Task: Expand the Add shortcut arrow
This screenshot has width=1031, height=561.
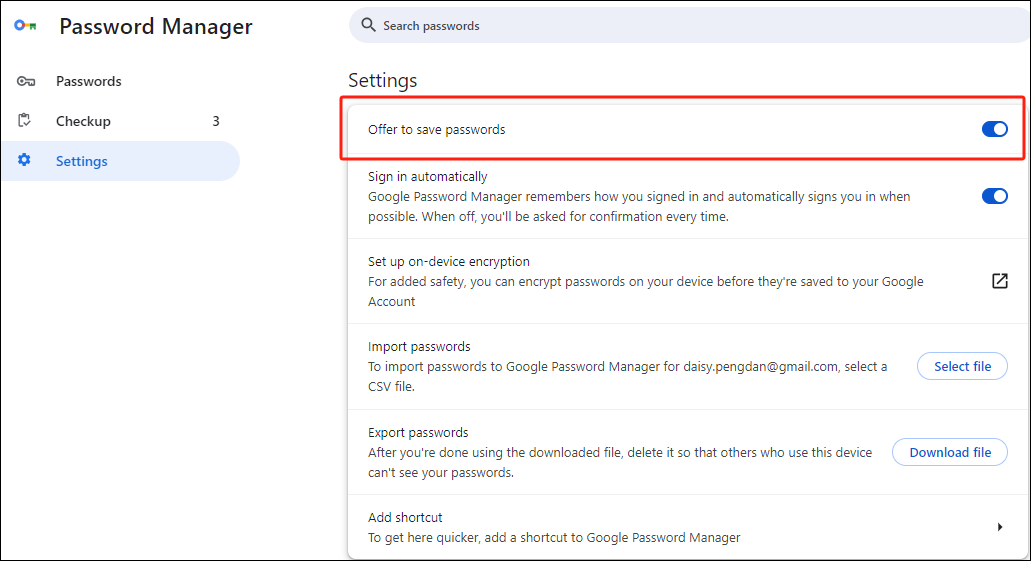Action: click(x=999, y=527)
